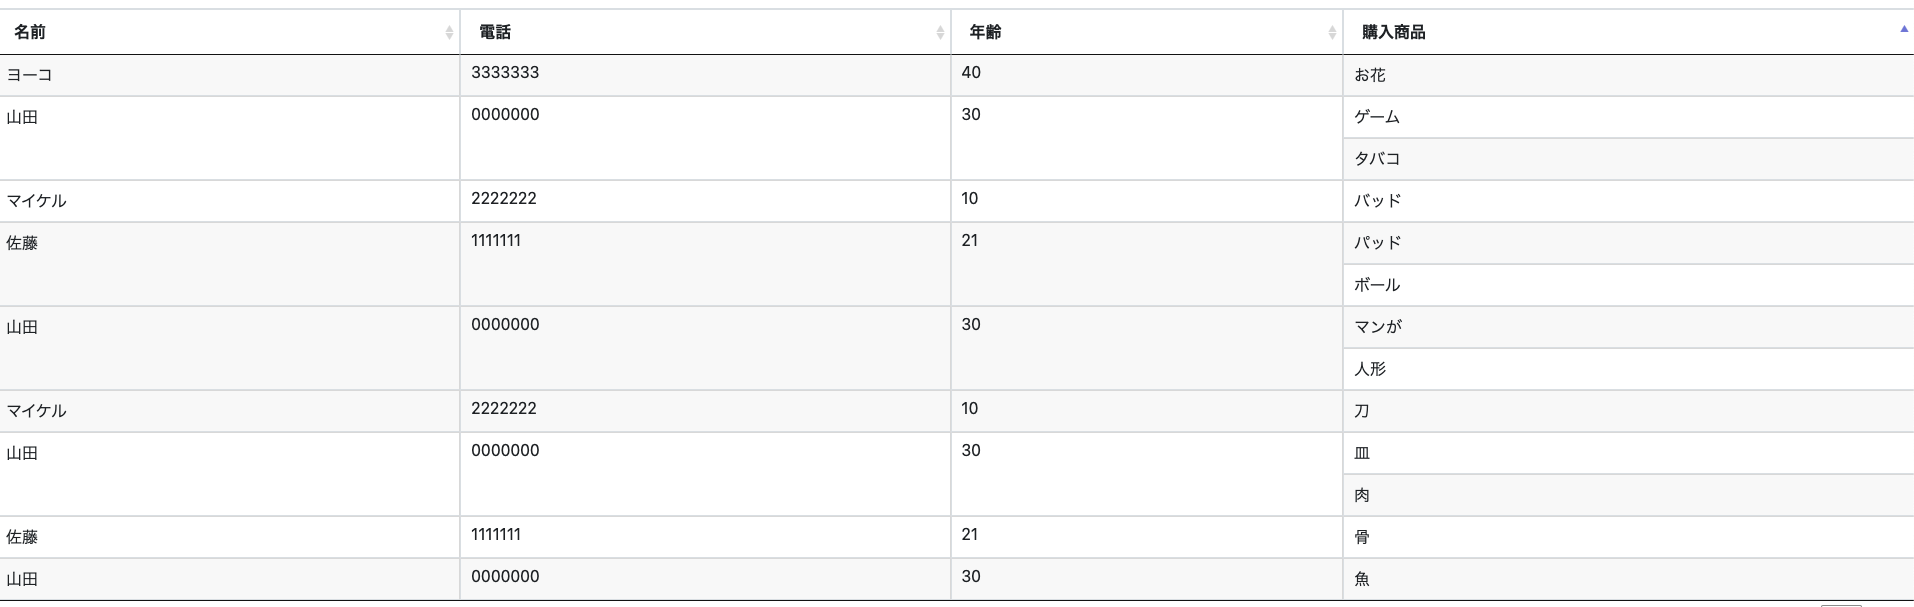The height and width of the screenshot is (607, 1914).
Task: Click the phone number 3333333 cell
Action: click(x=505, y=73)
